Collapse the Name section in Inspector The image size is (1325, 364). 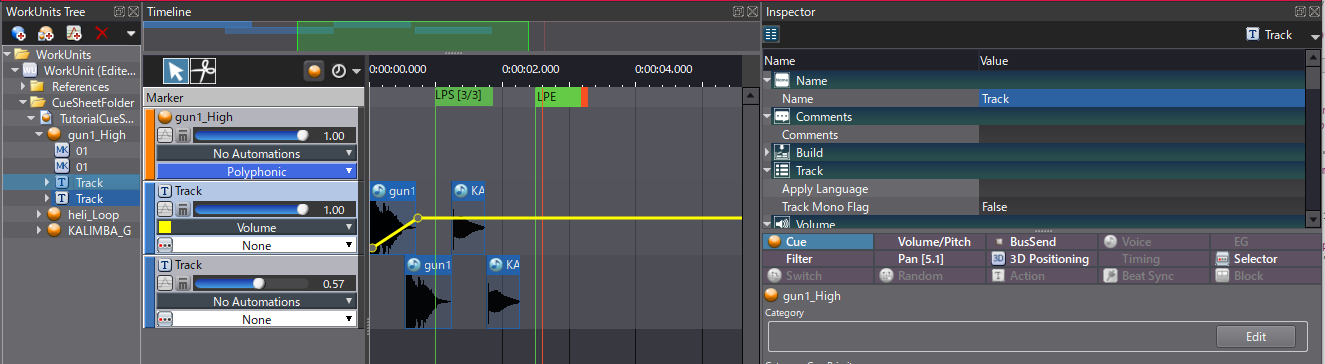[768, 80]
